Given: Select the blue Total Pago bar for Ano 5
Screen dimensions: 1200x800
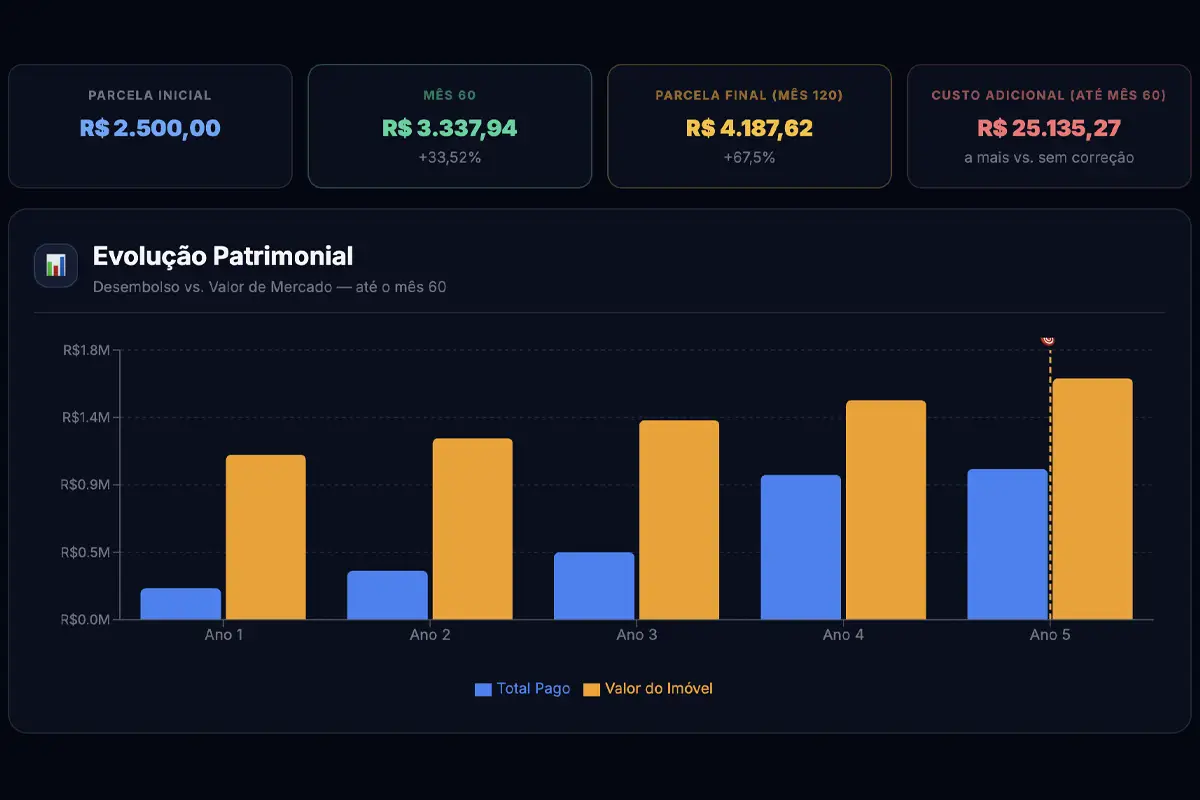Looking at the screenshot, I should click(x=1008, y=544).
